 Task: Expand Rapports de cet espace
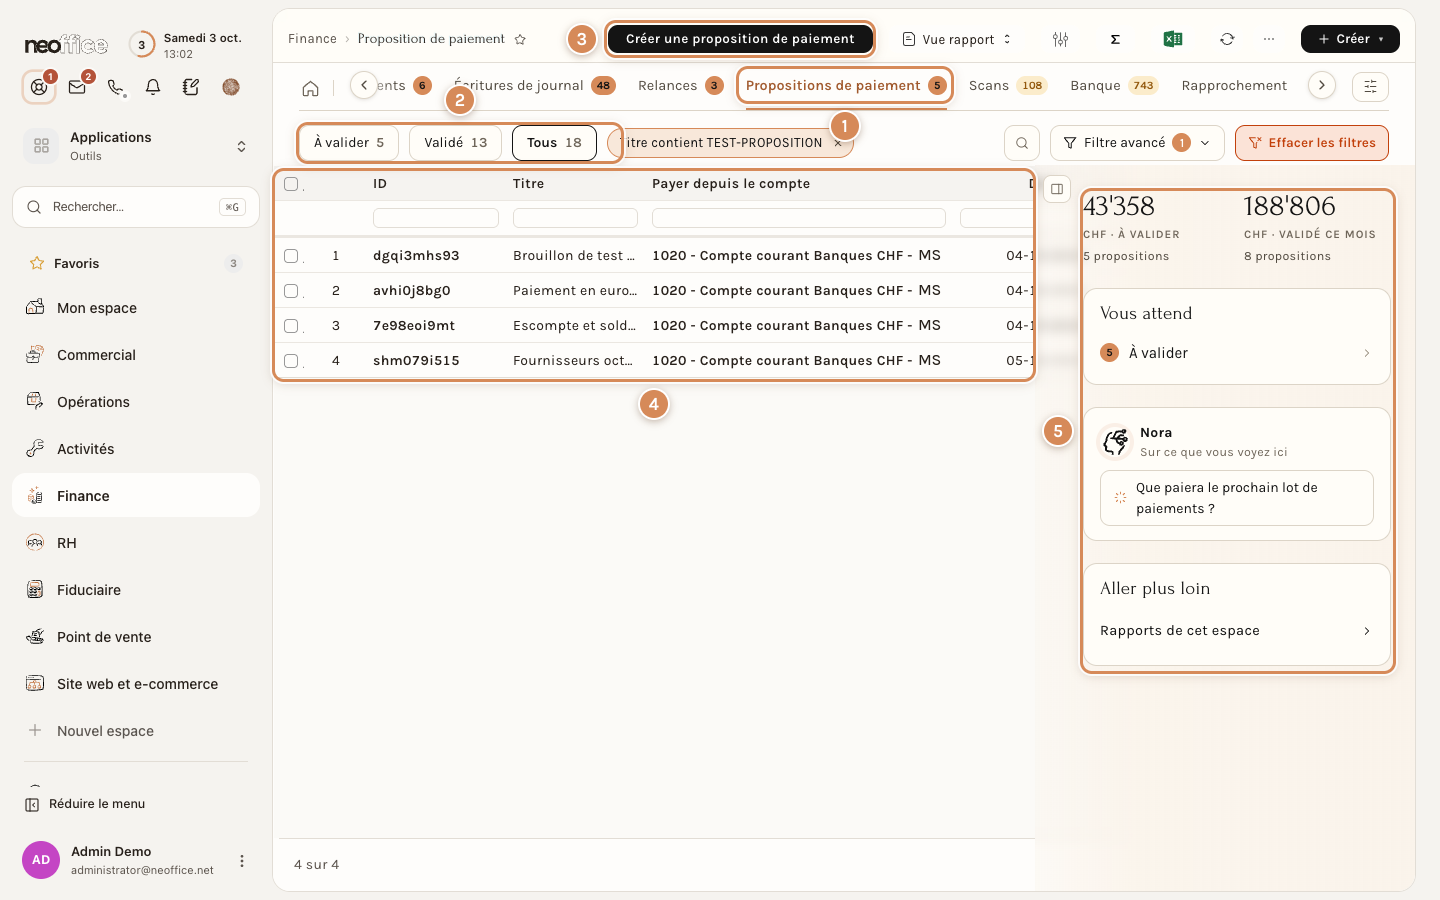click(x=1236, y=631)
